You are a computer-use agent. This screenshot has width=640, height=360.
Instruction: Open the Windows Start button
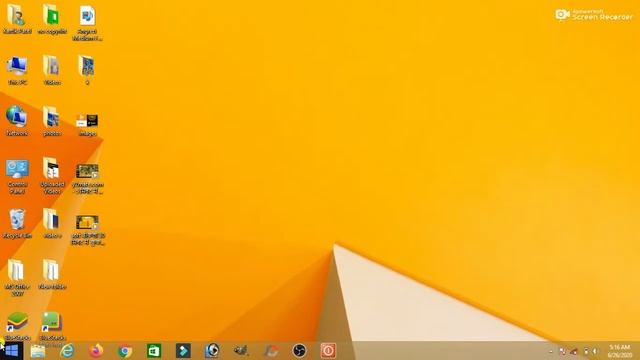tap(11, 351)
